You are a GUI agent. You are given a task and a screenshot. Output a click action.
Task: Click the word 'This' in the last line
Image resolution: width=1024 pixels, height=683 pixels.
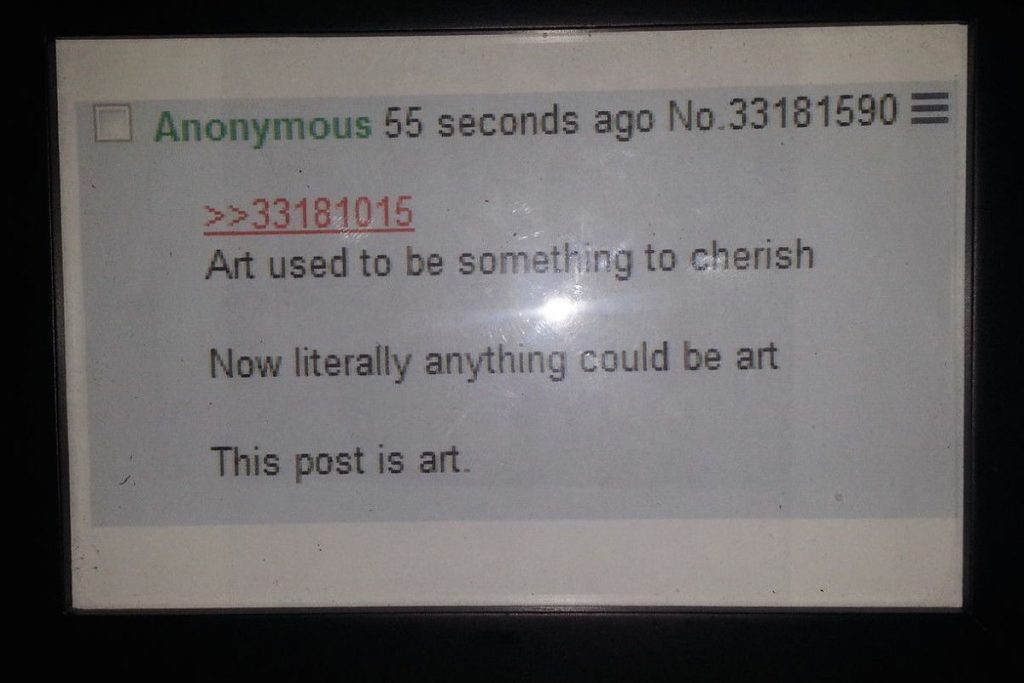point(245,461)
